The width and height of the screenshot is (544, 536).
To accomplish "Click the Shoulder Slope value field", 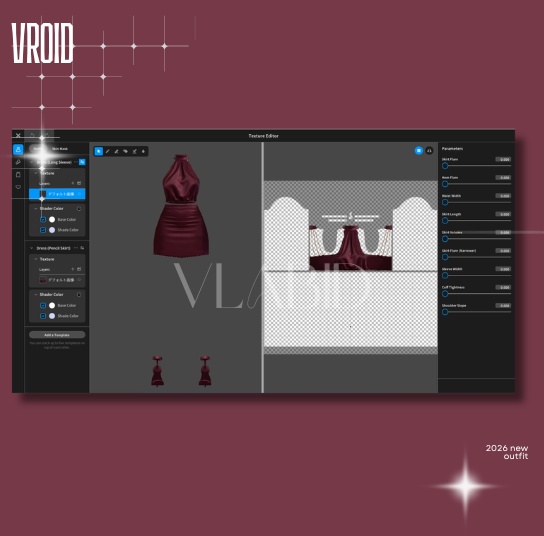I will click(503, 306).
